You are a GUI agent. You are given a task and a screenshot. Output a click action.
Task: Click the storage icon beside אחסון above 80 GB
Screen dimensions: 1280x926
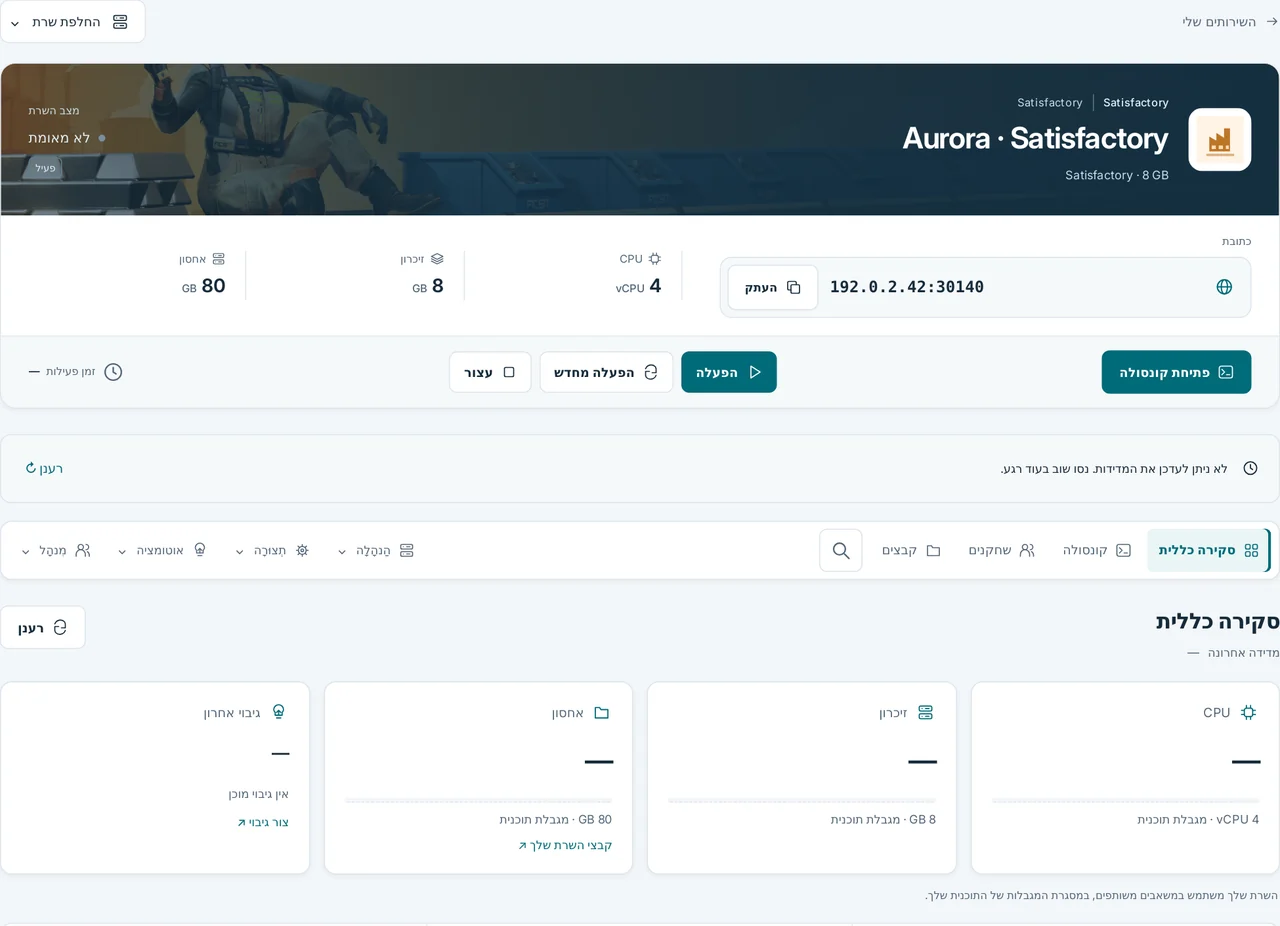[219, 259]
